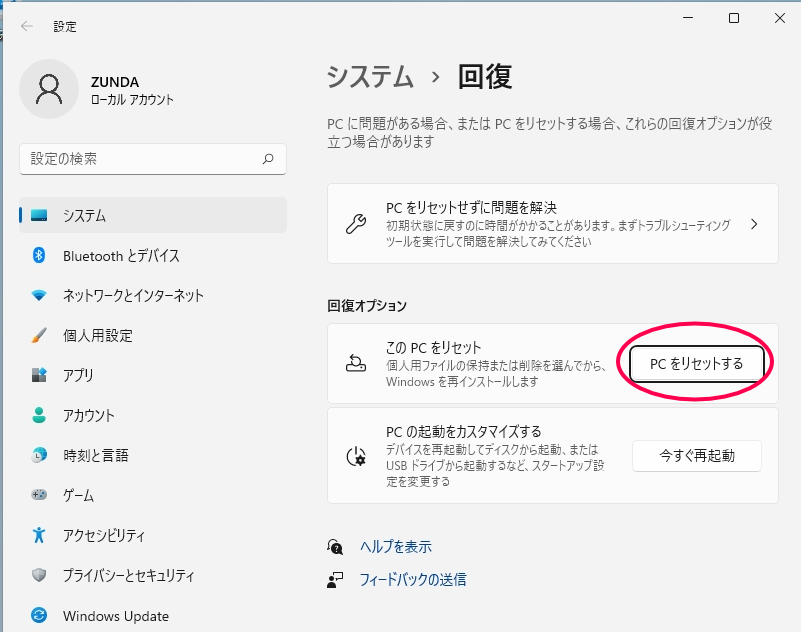Open 時刻と言語 settings
The image size is (801, 632).
click(153, 455)
